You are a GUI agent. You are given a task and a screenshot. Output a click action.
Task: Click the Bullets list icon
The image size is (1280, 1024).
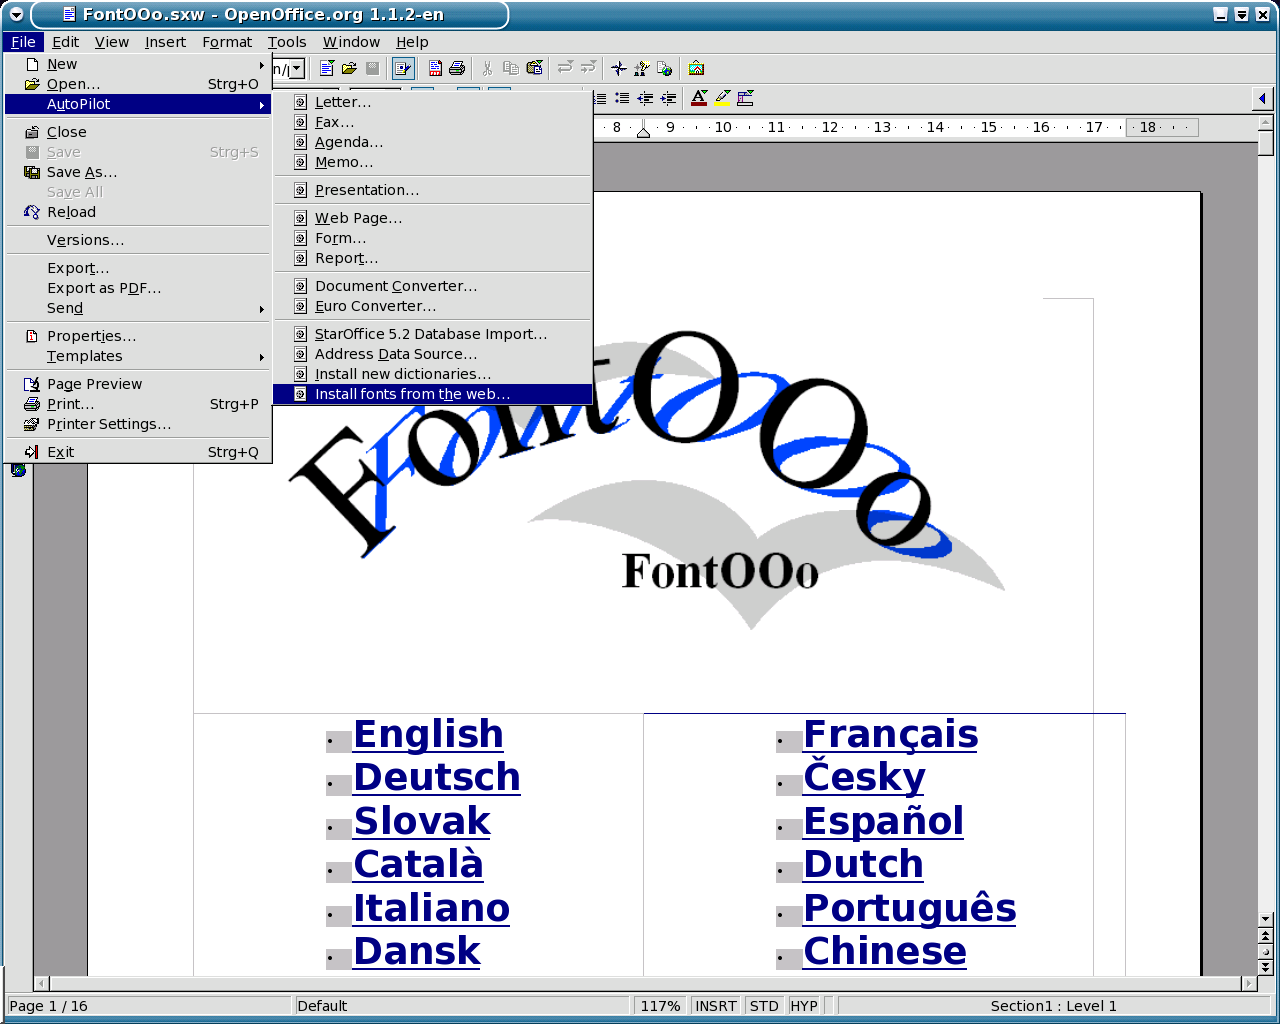622,98
